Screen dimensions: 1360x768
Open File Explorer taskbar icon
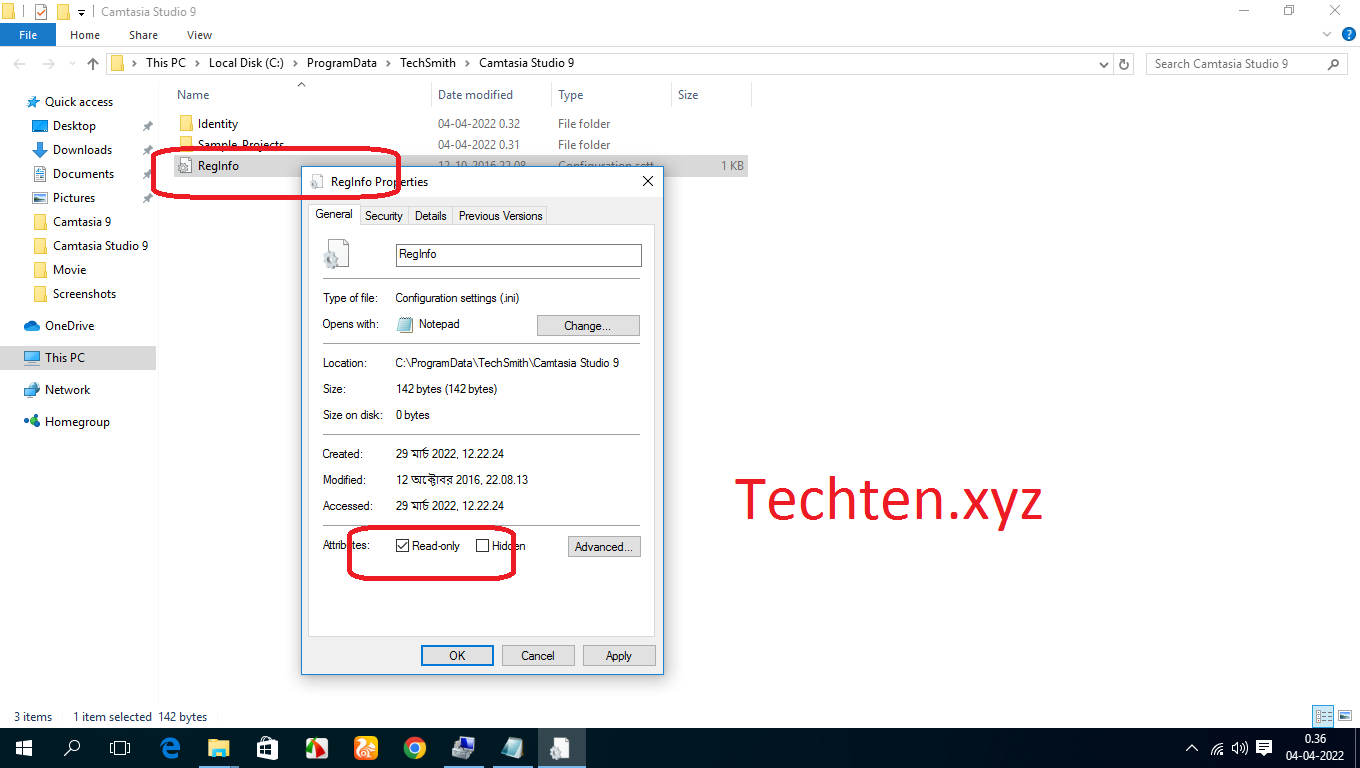point(219,747)
